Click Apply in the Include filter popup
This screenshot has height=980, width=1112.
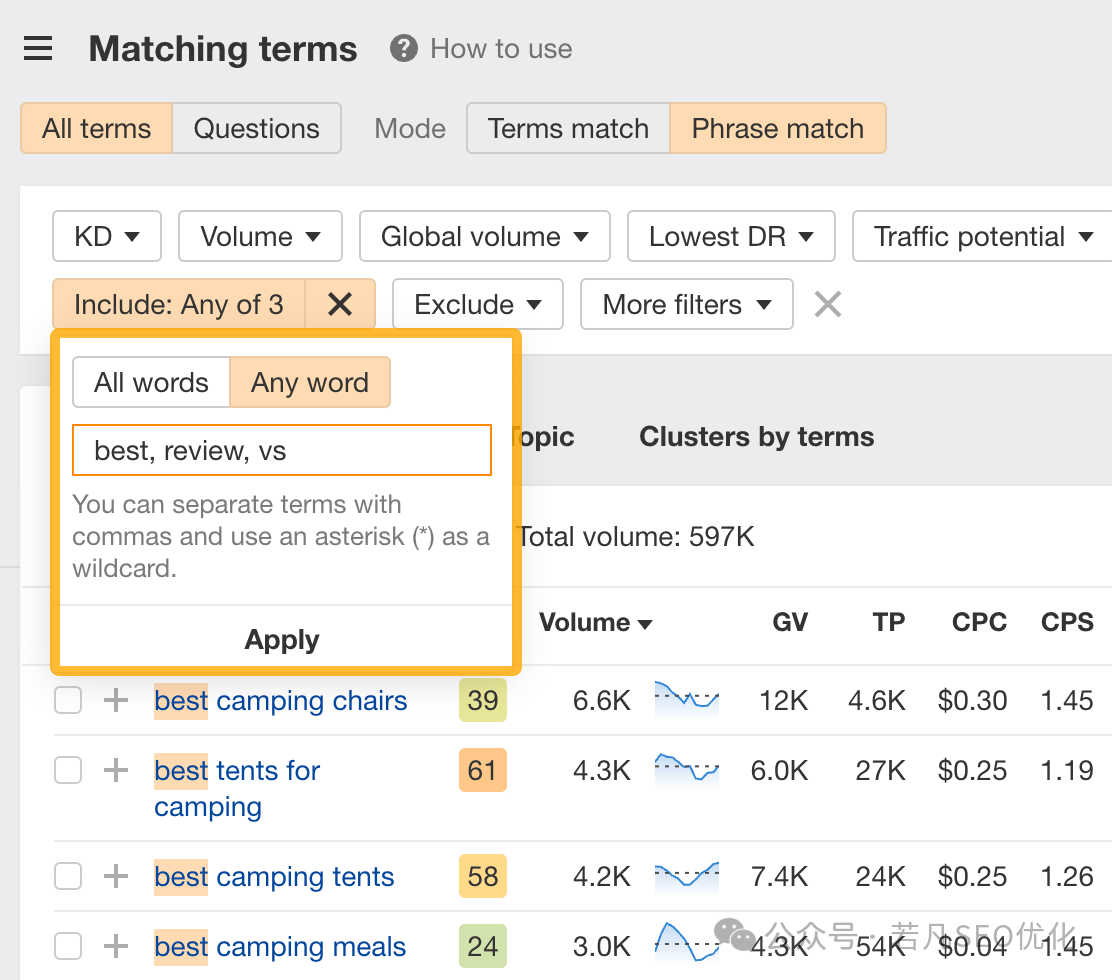(282, 639)
